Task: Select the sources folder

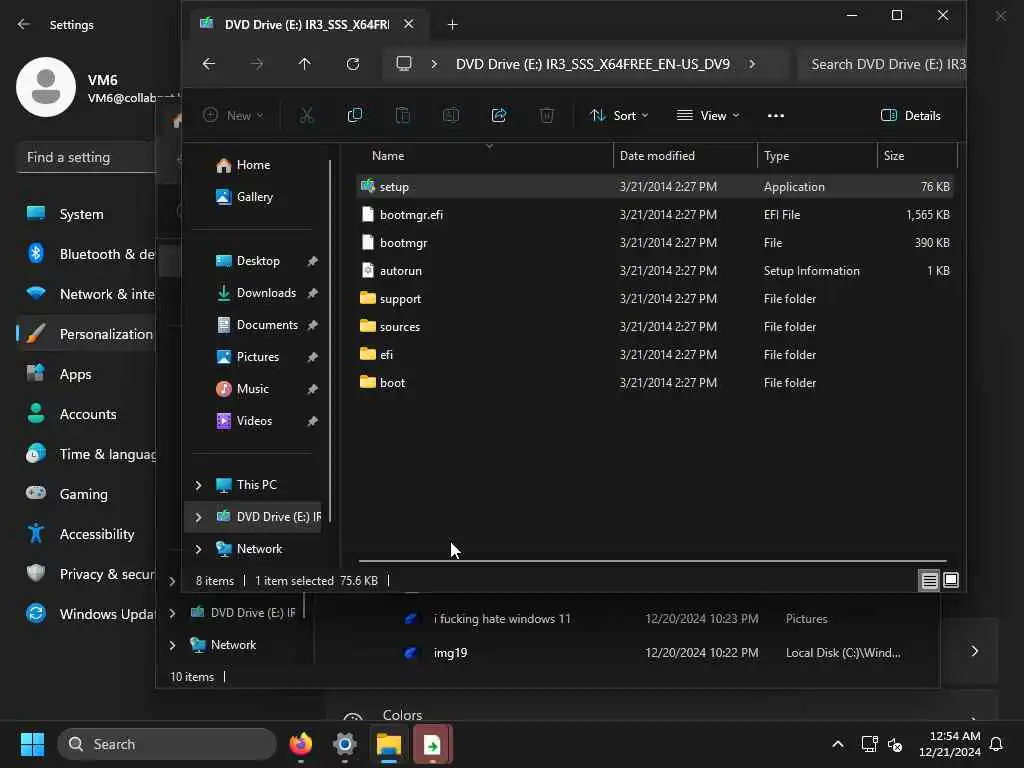Action: click(x=655, y=327)
